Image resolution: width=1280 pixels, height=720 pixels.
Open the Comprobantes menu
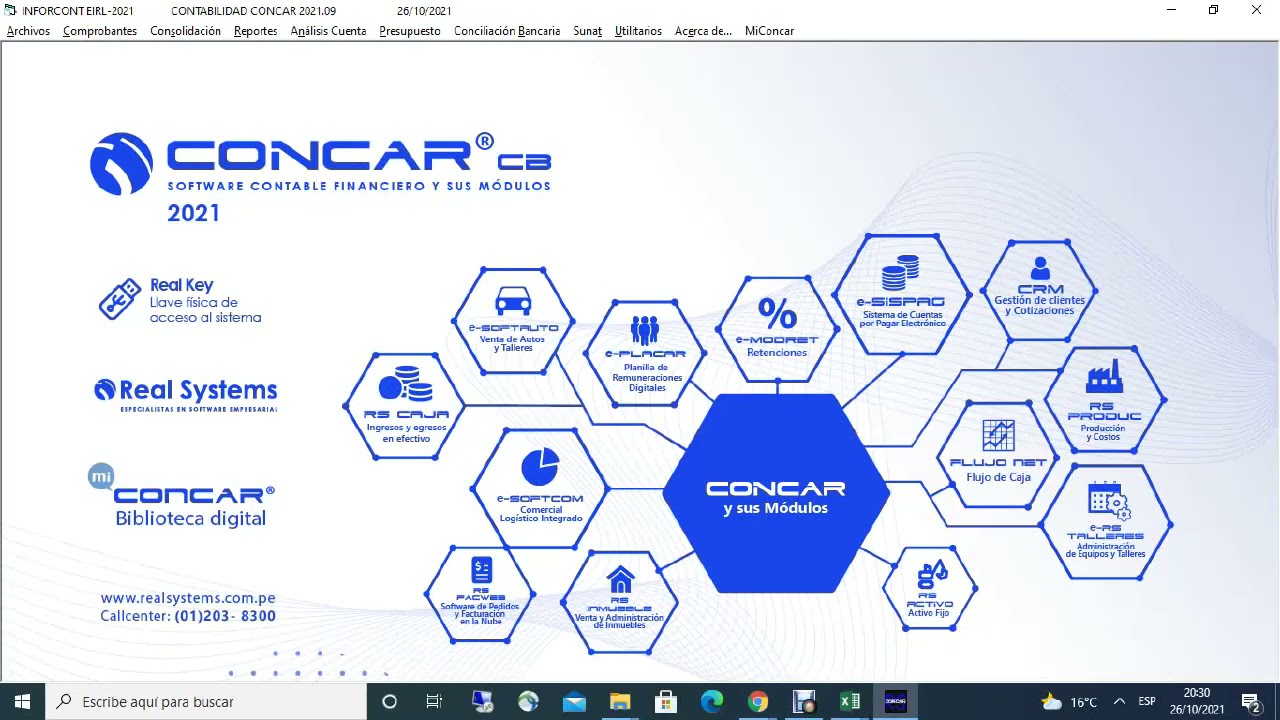(x=100, y=31)
